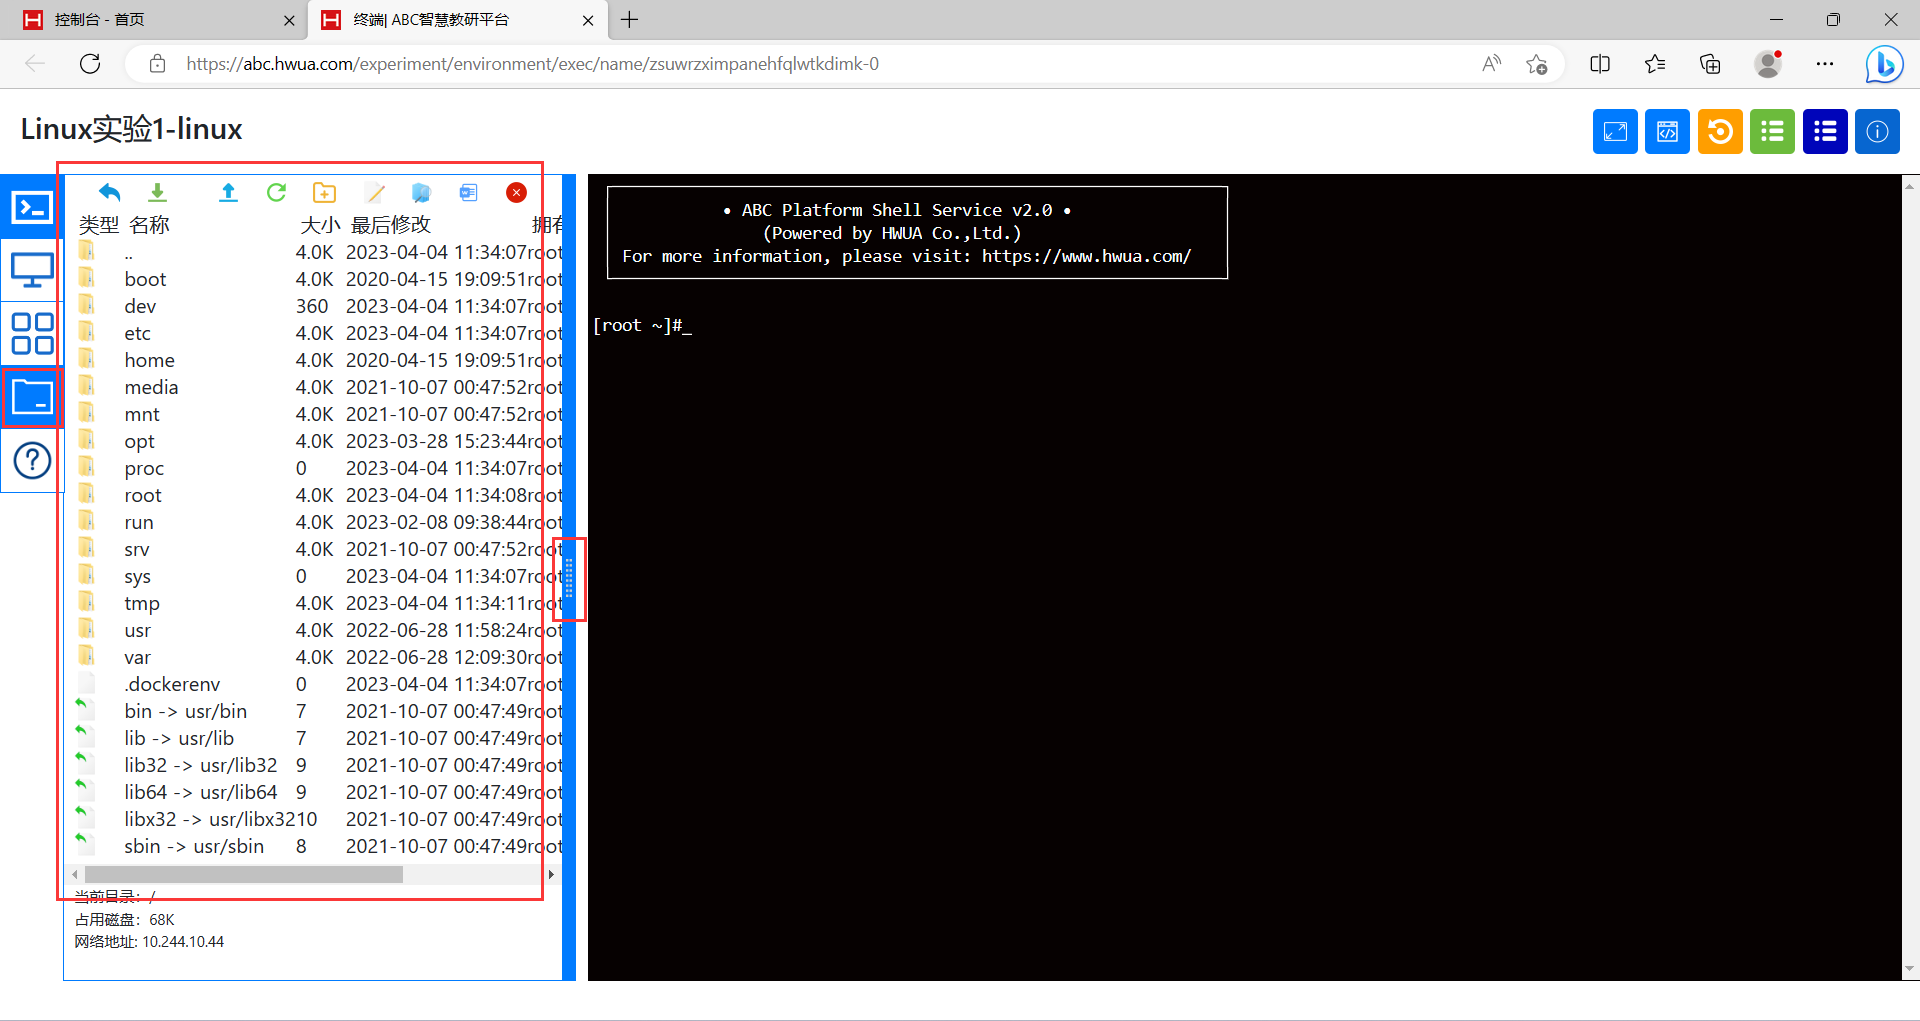Click the magnifier file preview icon
This screenshot has height=1021, width=1920.
click(x=421, y=192)
